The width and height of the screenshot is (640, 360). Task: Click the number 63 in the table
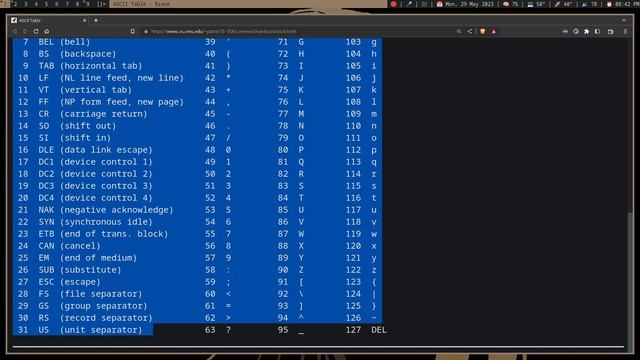point(210,330)
